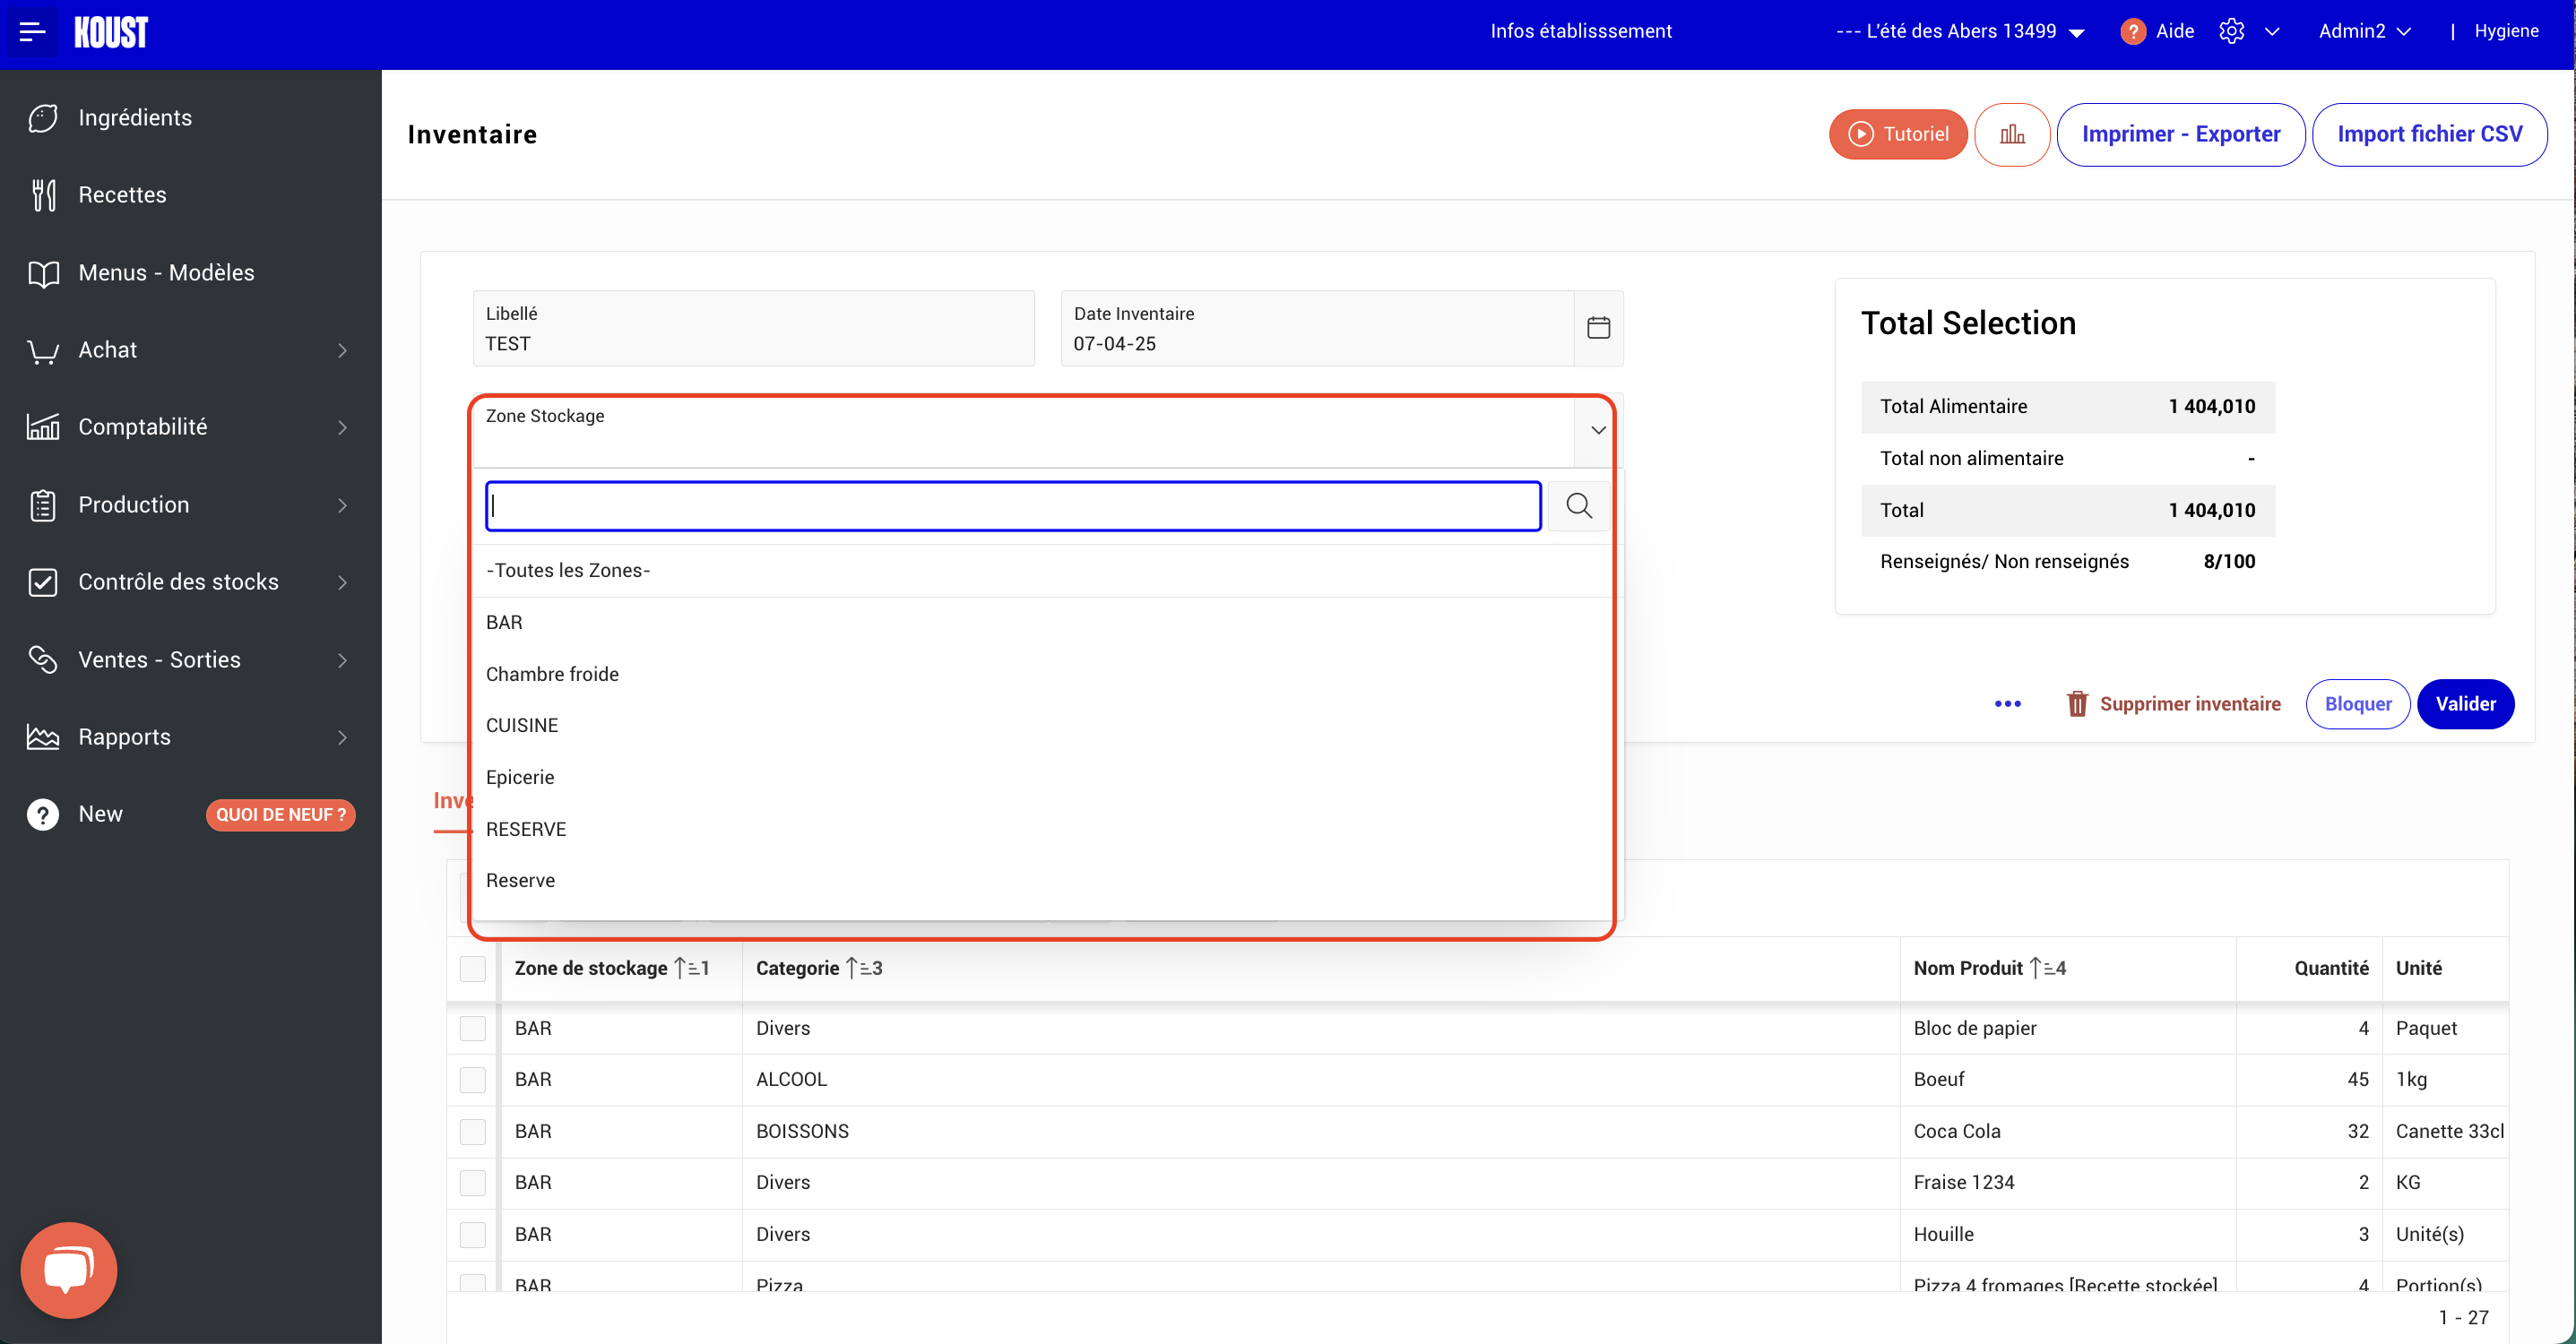Image resolution: width=2576 pixels, height=1344 pixels.
Task: Click the Contrôle des stocks check icon
Action: [43, 583]
